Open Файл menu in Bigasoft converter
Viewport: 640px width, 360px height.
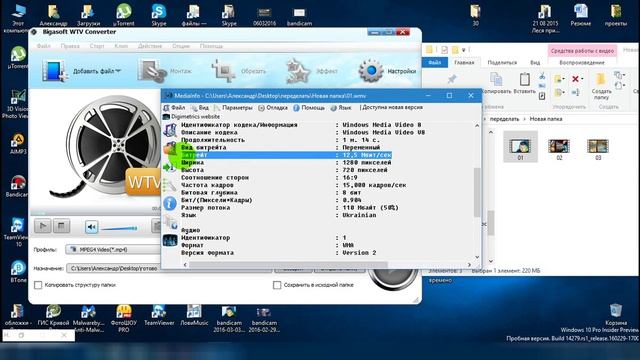pyautogui.click(x=43, y=46)
